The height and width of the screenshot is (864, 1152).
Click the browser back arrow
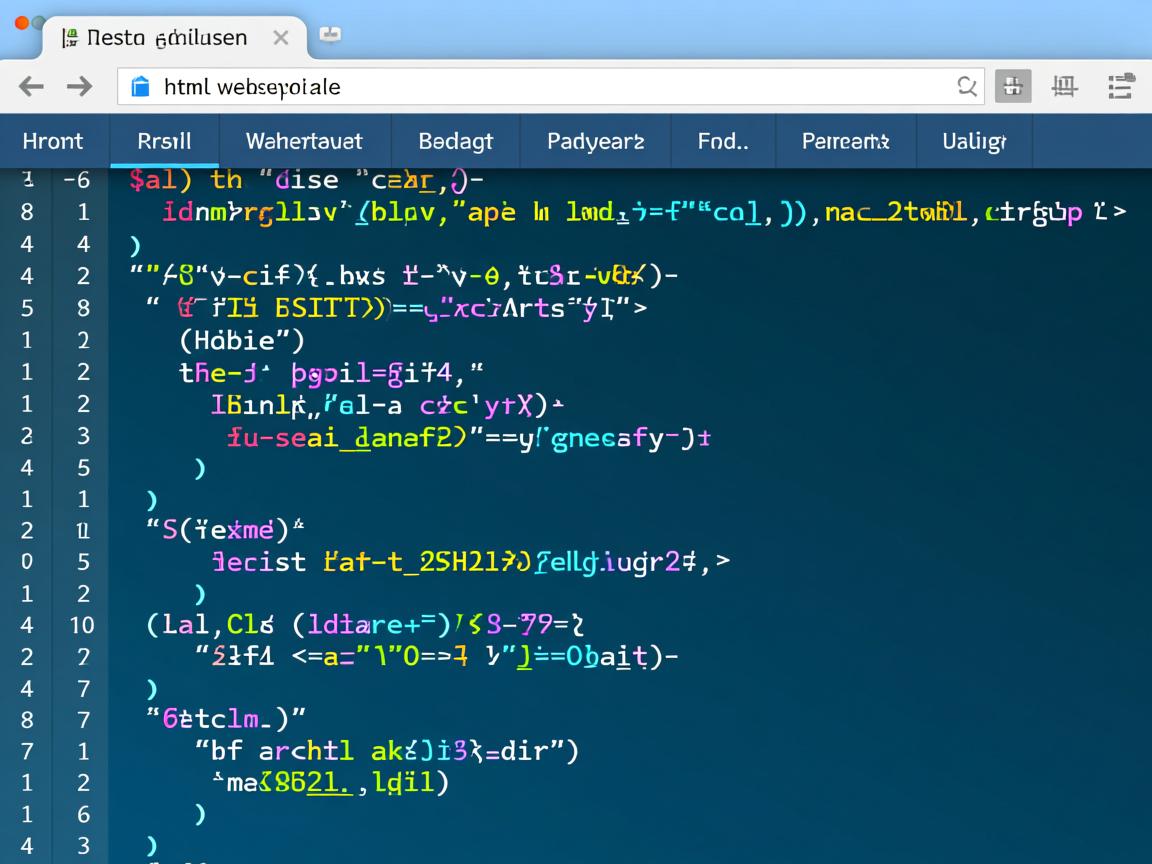31,87
